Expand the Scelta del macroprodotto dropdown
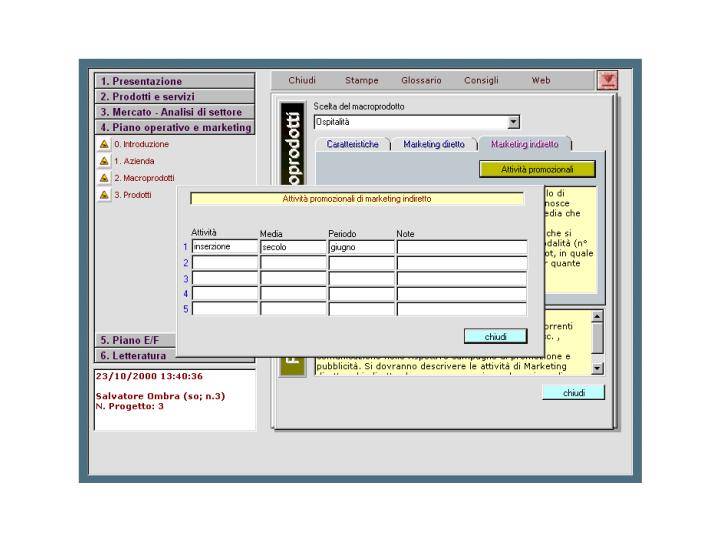 513,122
